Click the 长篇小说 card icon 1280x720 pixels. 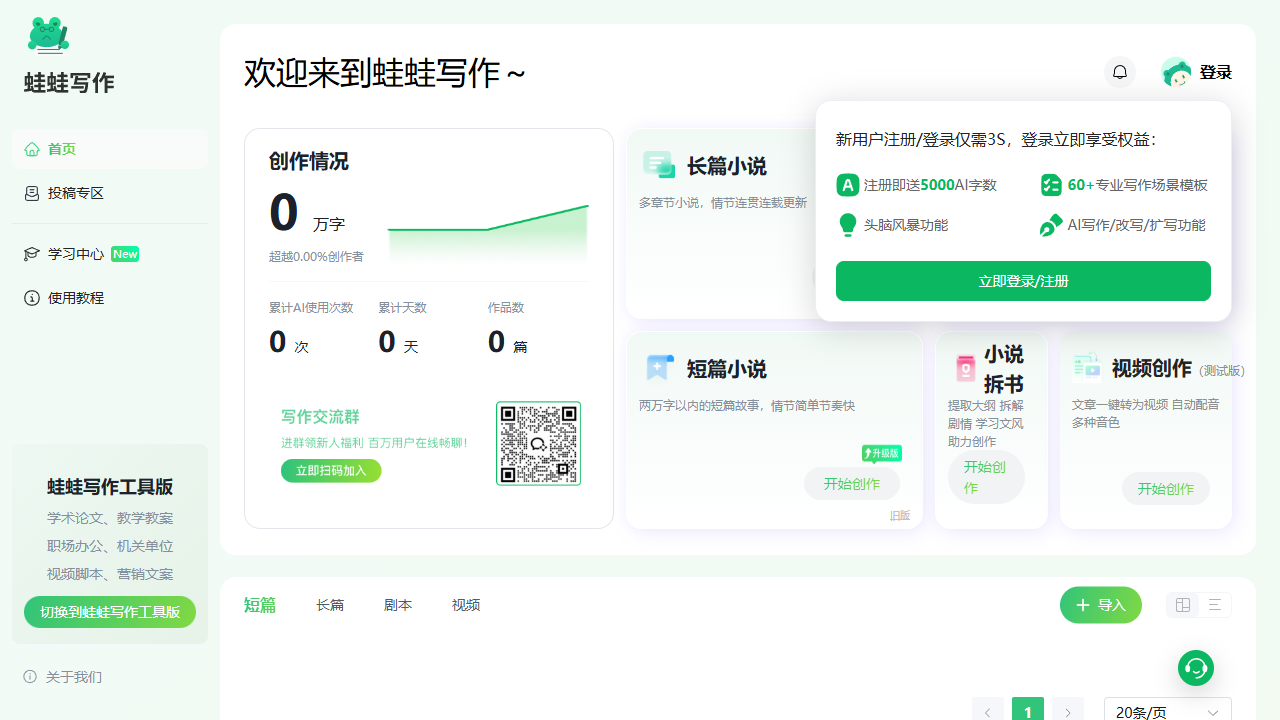click(x=659, y=165)
